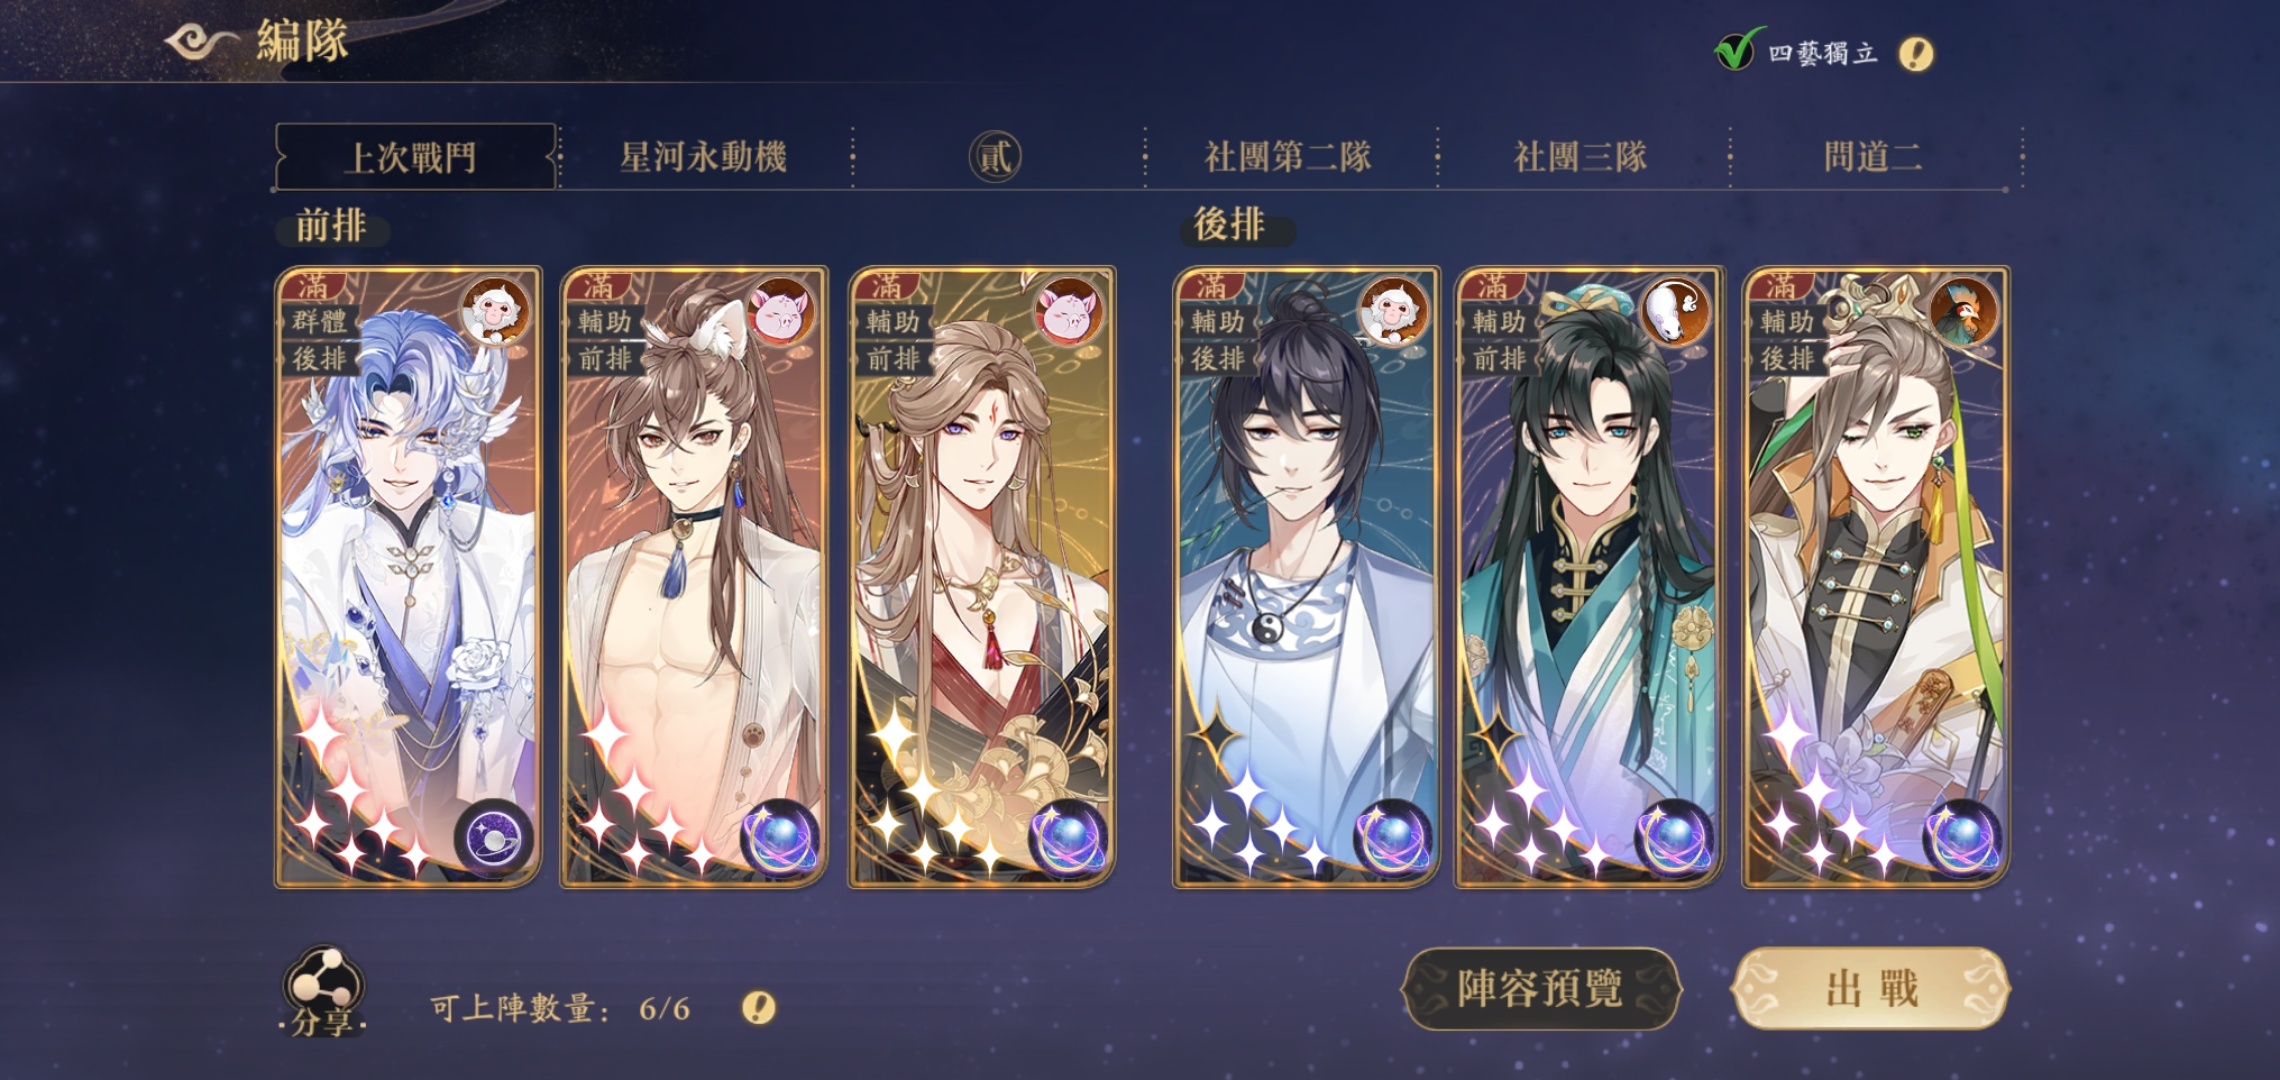Tap rooster pet icon on last card
The width and height of the screenshot is (2280, 1080).
1963,311
